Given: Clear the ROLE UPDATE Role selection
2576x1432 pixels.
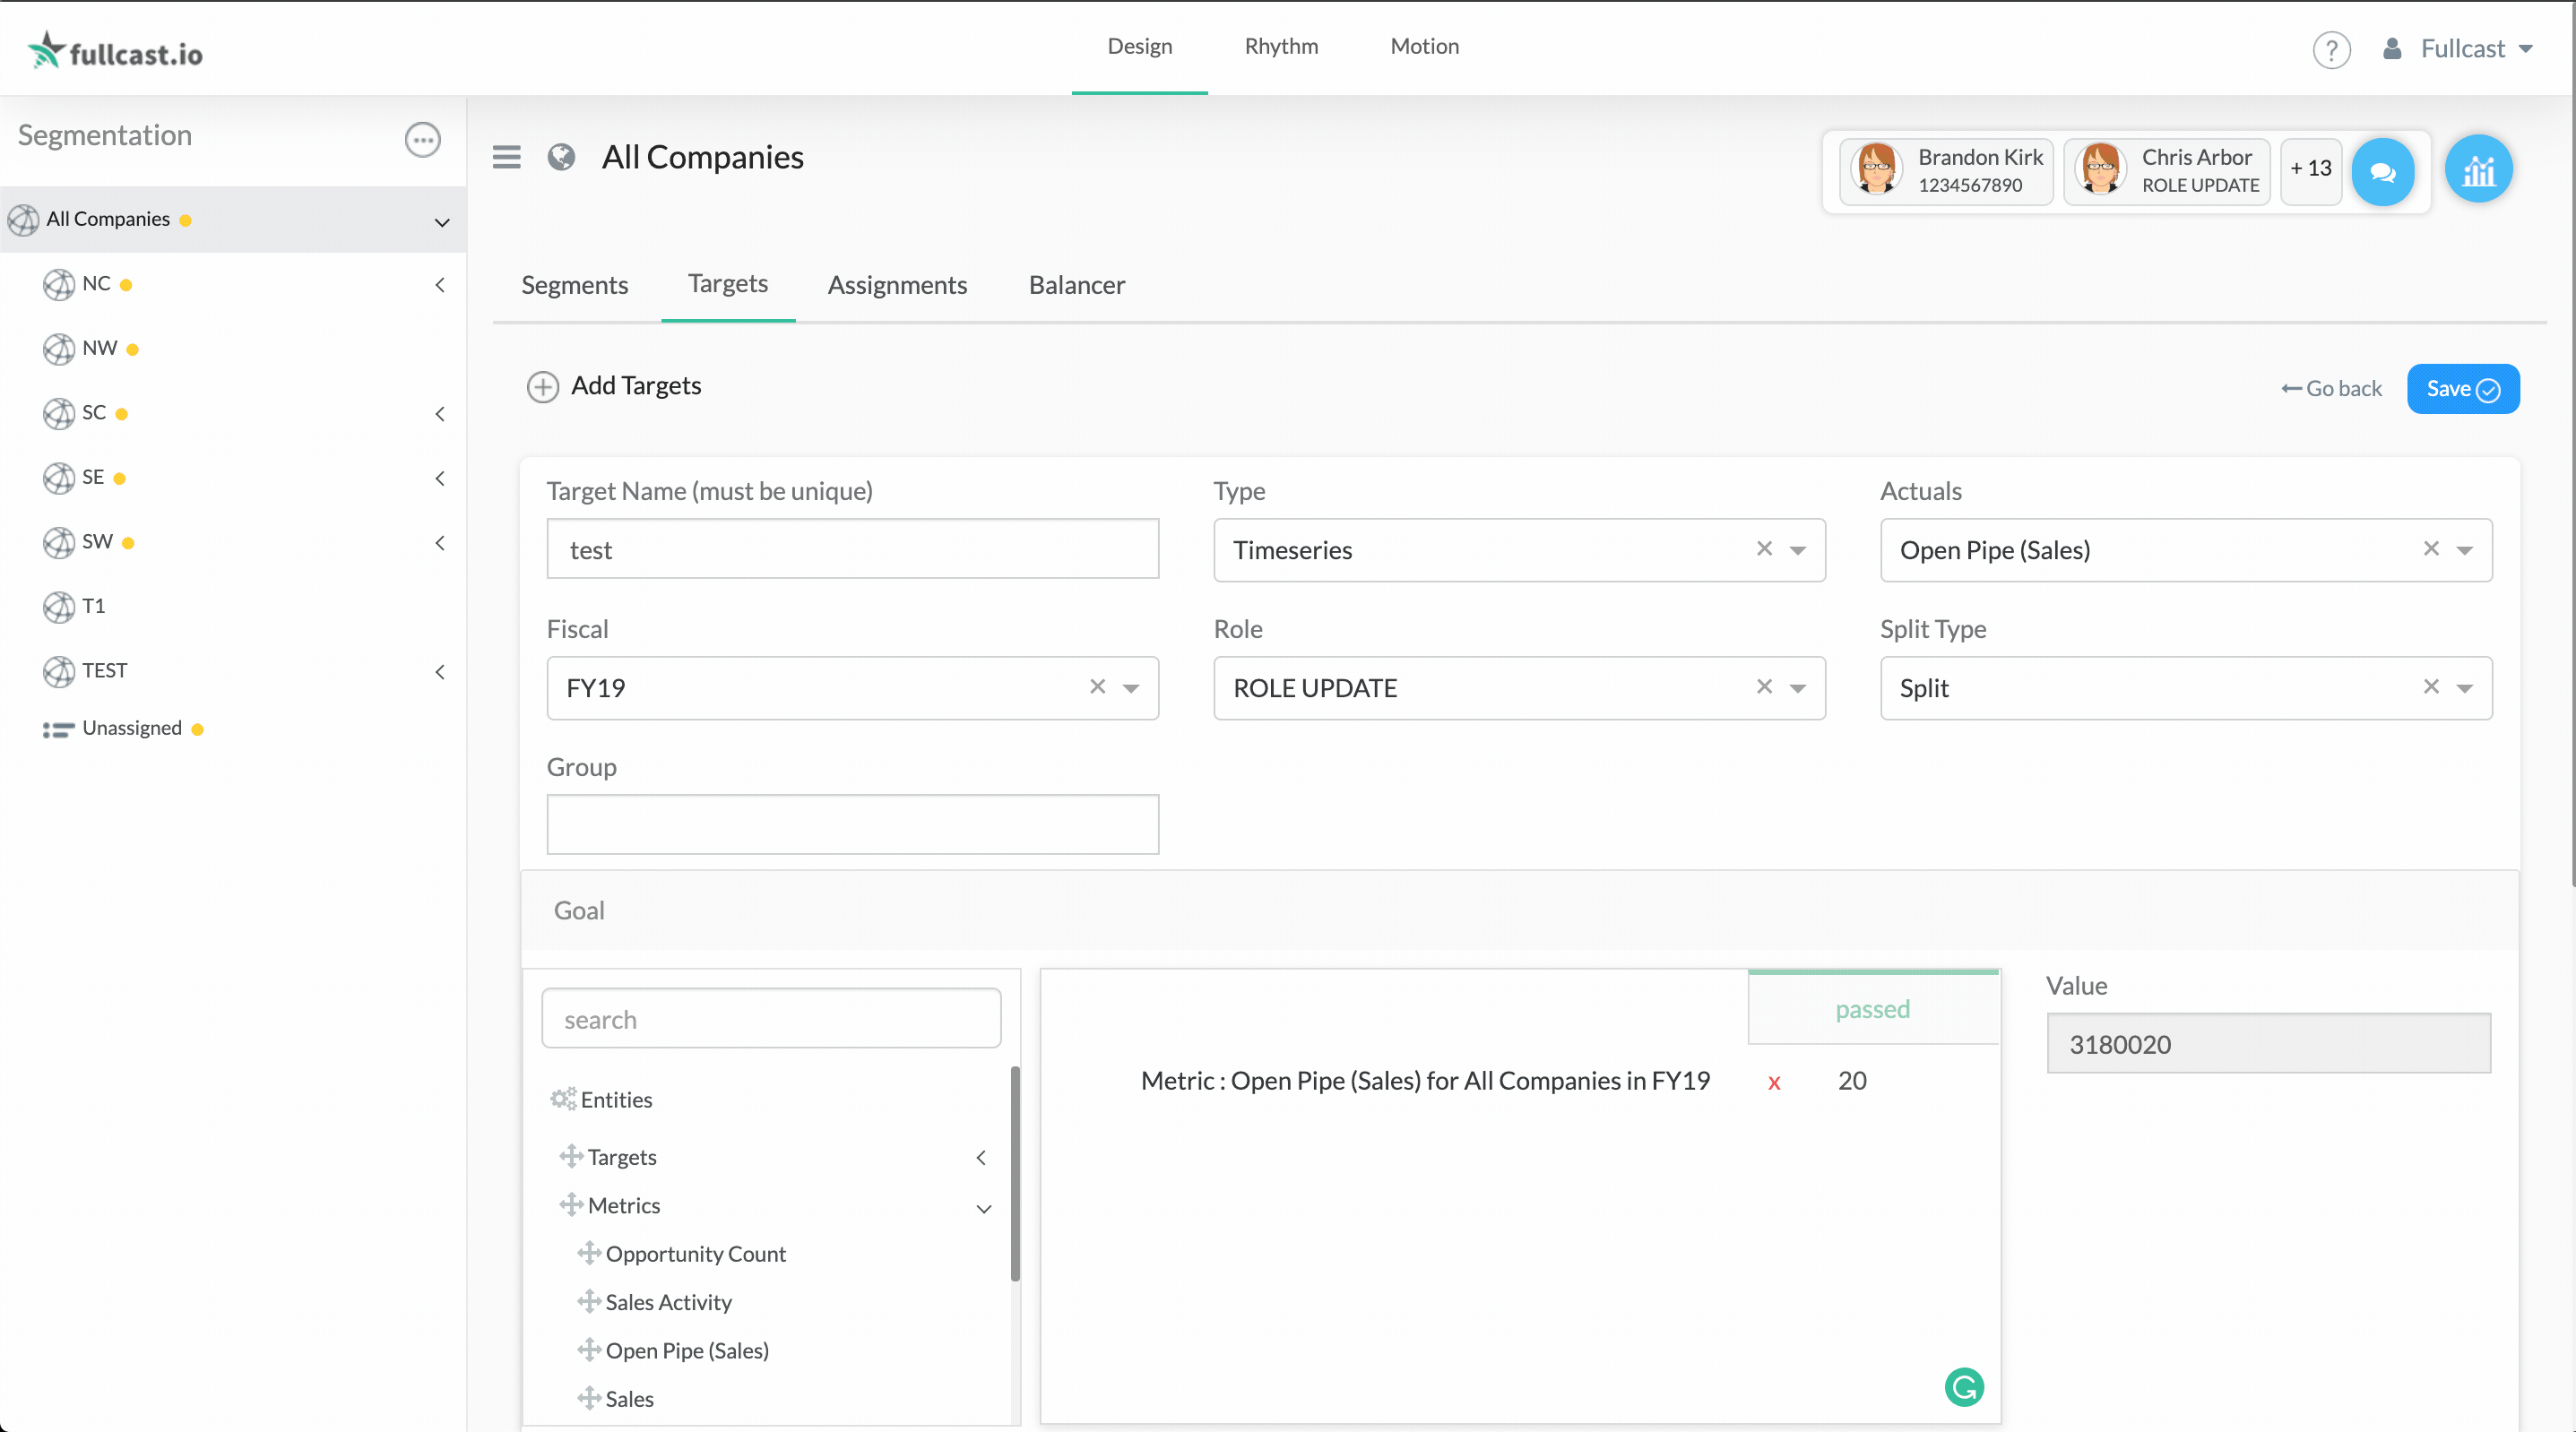Looking at the screenshot, I should 1764,686.
